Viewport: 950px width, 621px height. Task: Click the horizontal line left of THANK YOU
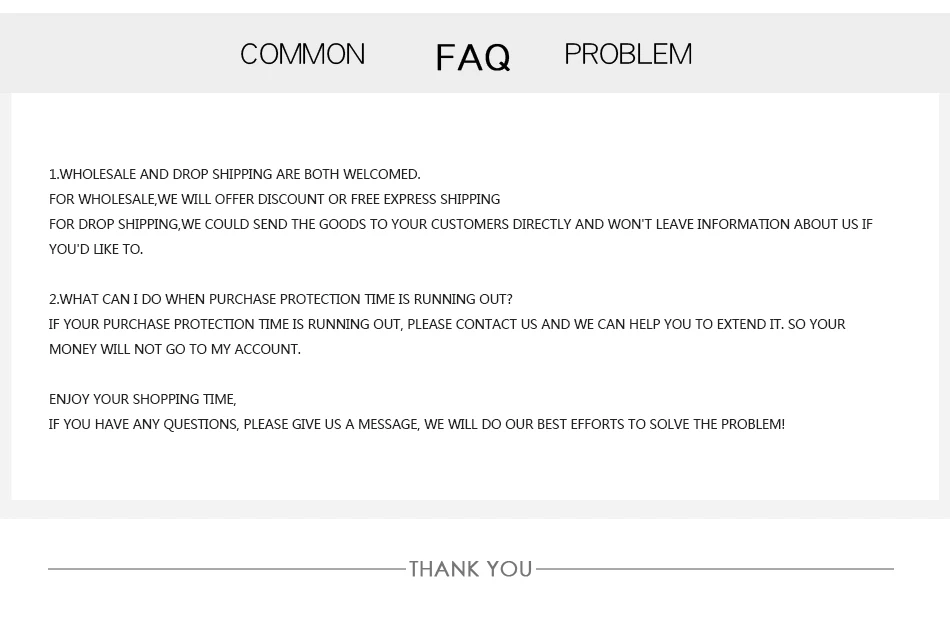[227, 569]
